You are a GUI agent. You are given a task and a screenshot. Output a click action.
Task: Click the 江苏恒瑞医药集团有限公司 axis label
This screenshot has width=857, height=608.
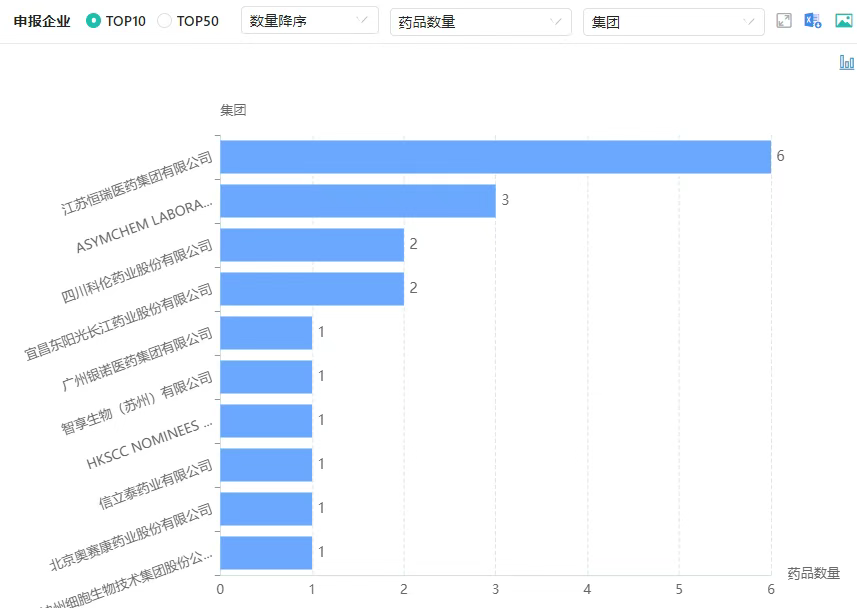tap(137, 183)
